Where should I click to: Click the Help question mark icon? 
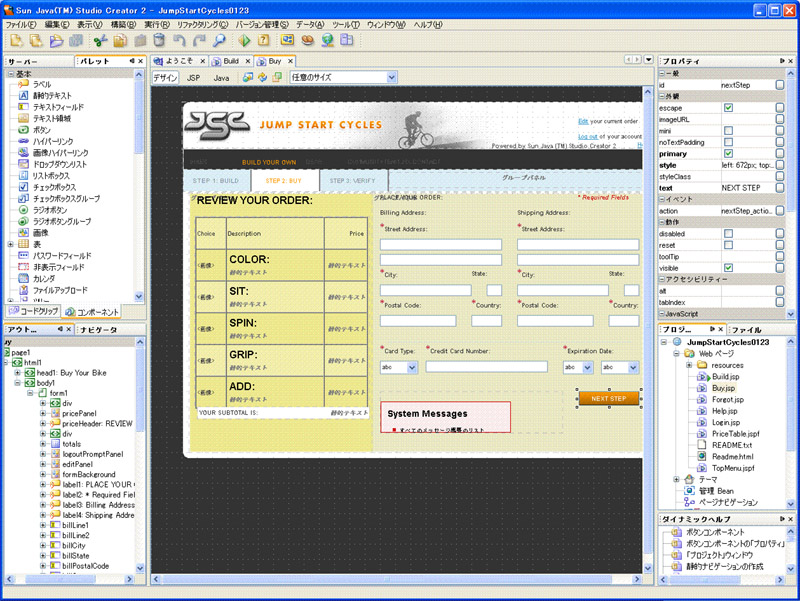tap(264, 41)
